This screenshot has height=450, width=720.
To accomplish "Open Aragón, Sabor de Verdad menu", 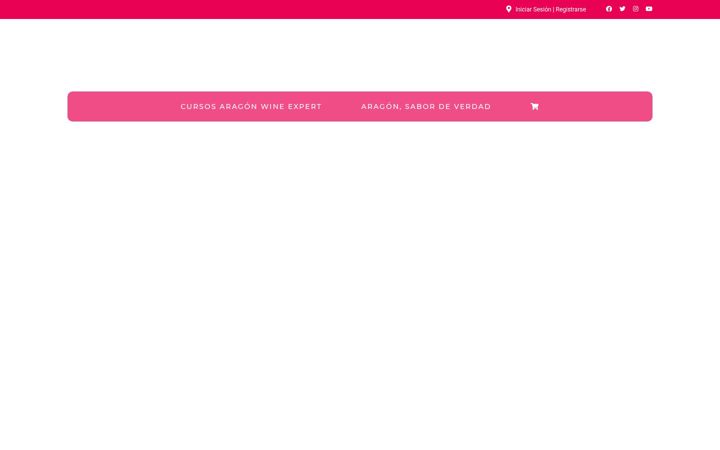I will point(426,107).
